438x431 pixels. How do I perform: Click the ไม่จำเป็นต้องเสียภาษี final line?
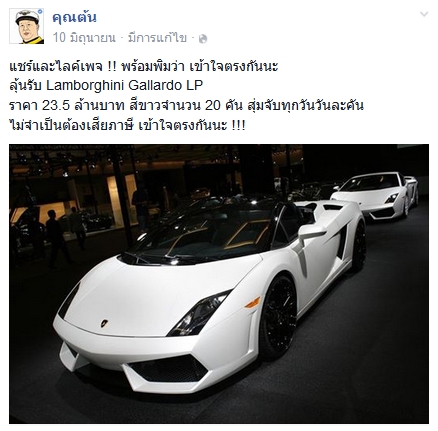[x=127, y=126]
